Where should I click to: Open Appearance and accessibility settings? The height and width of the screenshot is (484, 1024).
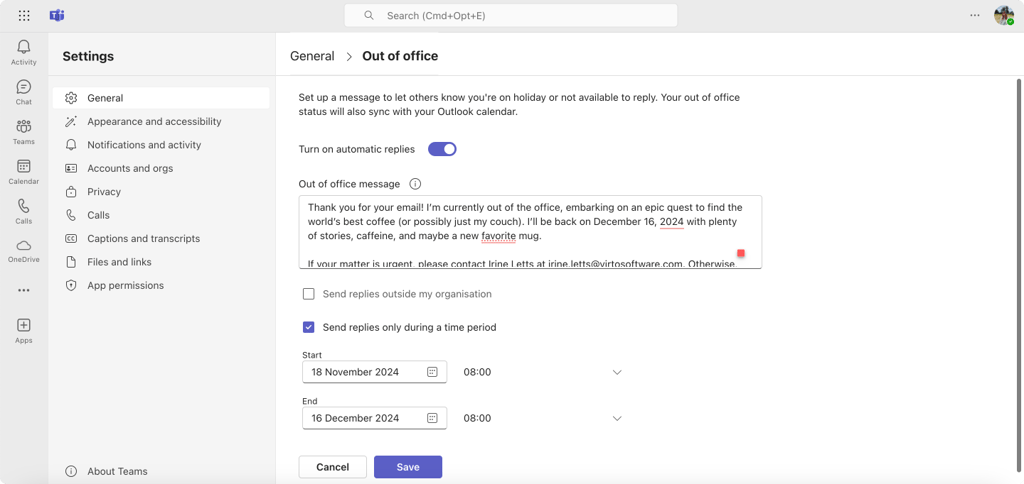(x=161, y=121)
